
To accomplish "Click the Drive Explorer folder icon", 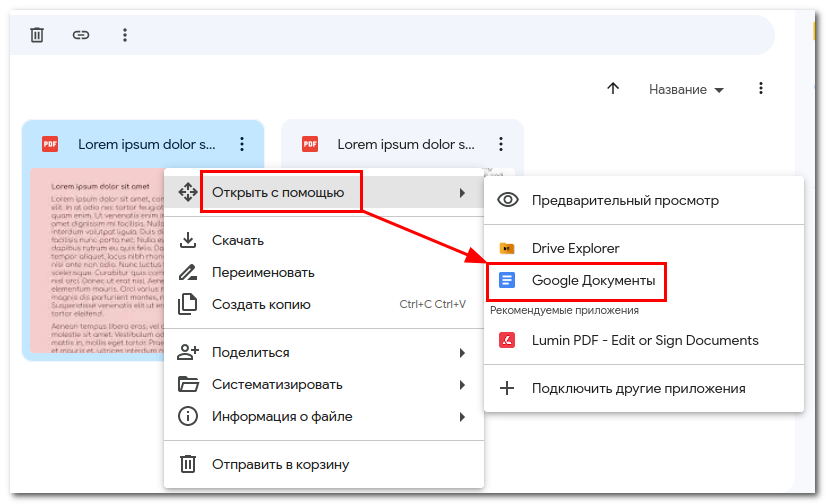I will [x=507, y=248].
